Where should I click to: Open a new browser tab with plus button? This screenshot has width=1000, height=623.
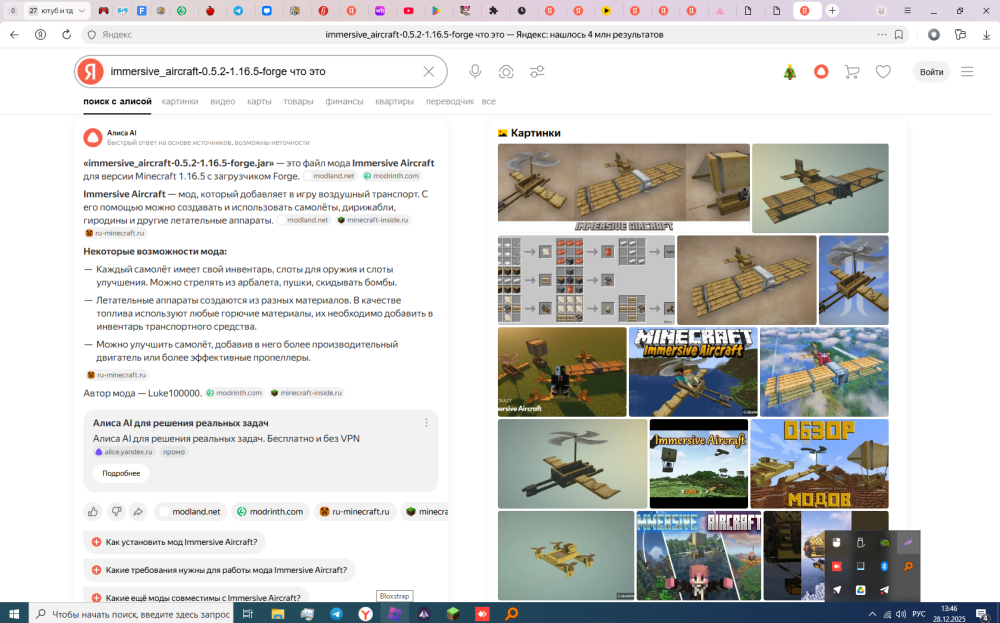point(832,10)
